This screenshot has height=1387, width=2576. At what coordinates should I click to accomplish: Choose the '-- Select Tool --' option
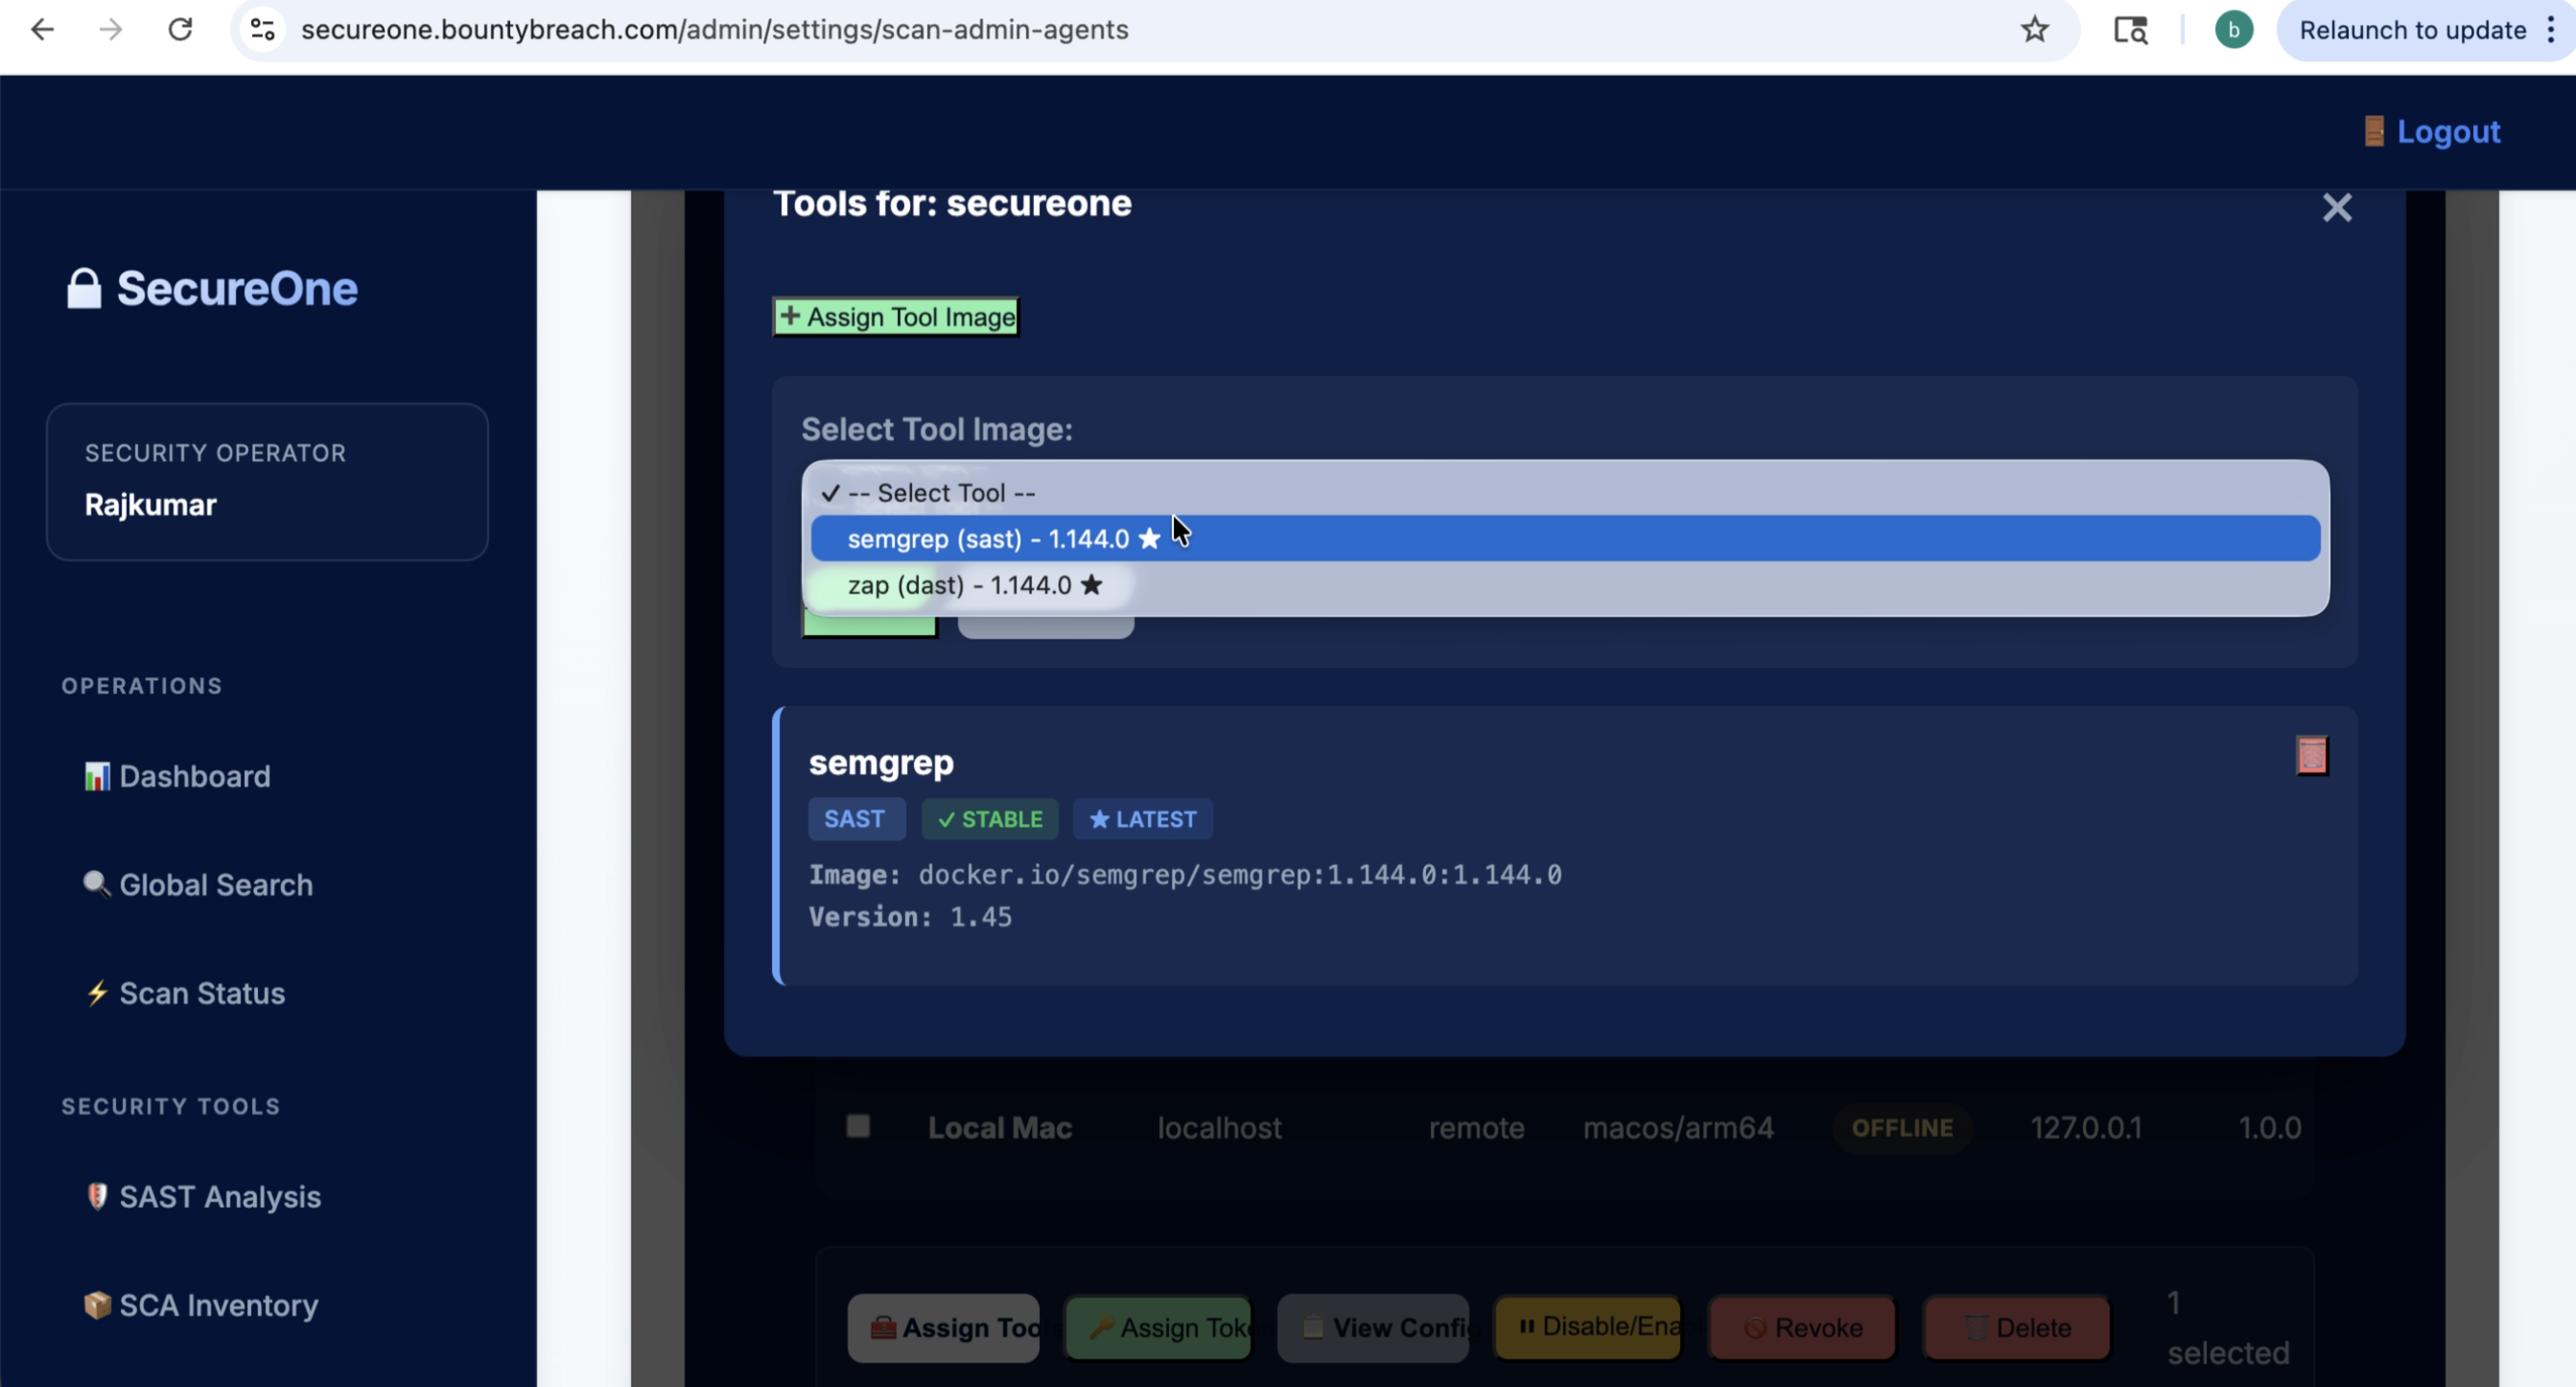[x=1565, y=493]
